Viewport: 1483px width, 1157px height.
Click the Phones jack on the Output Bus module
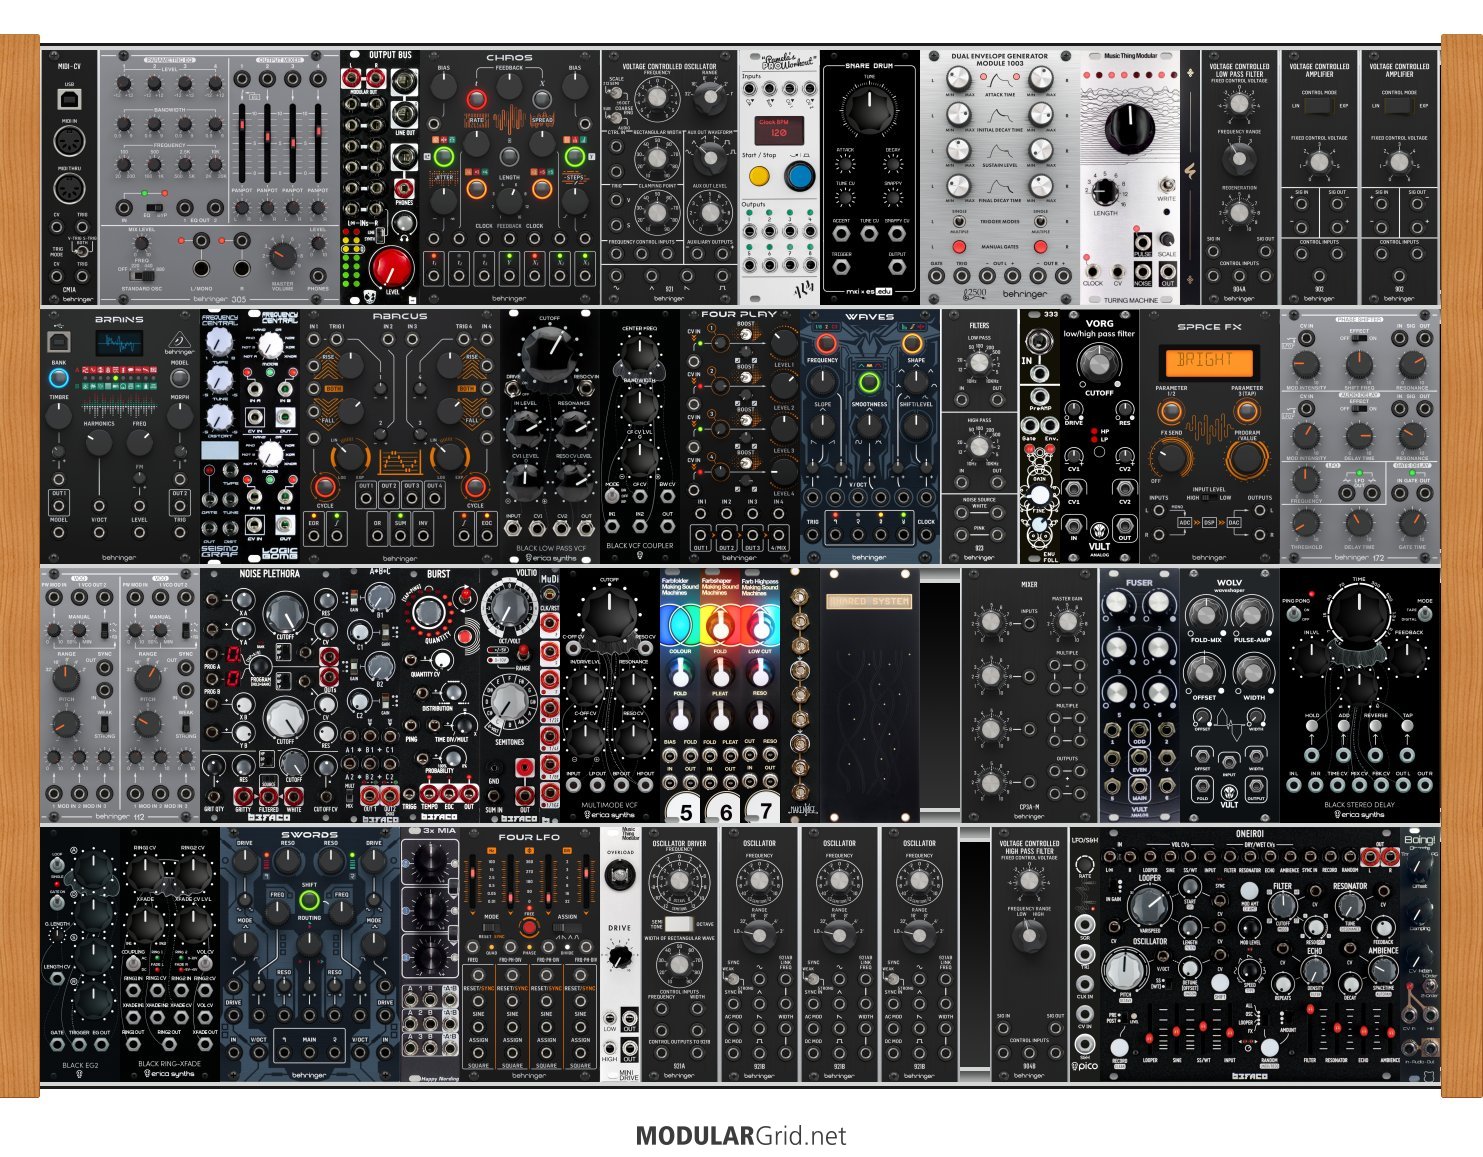(x=405, y=188)
